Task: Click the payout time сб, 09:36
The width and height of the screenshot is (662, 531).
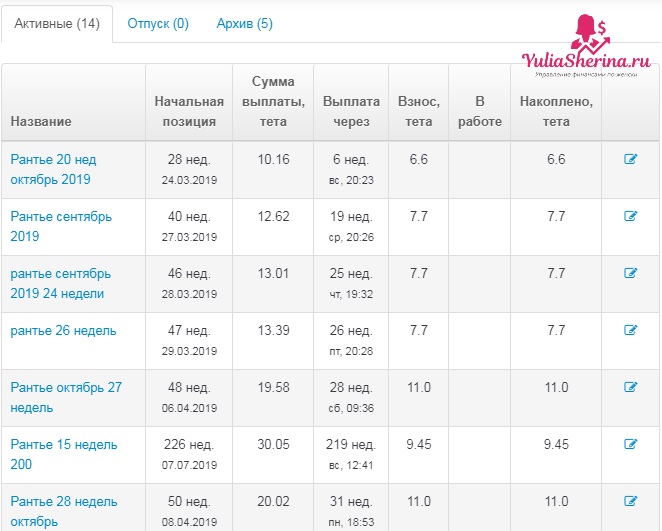Action: click(x=351, y=408)
